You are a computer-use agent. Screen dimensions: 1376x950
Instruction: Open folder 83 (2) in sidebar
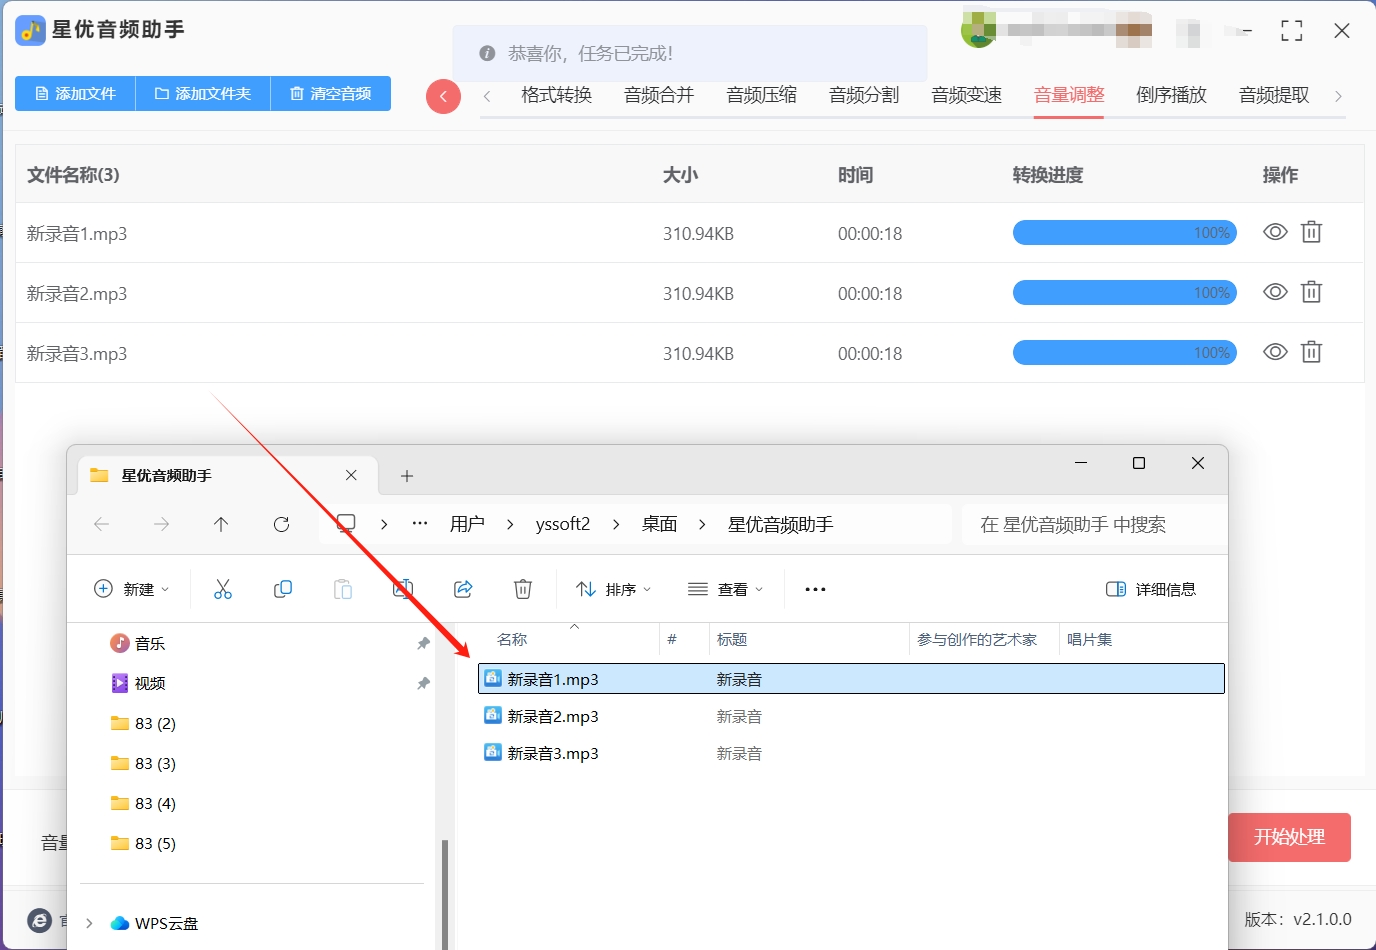(143, 723)
